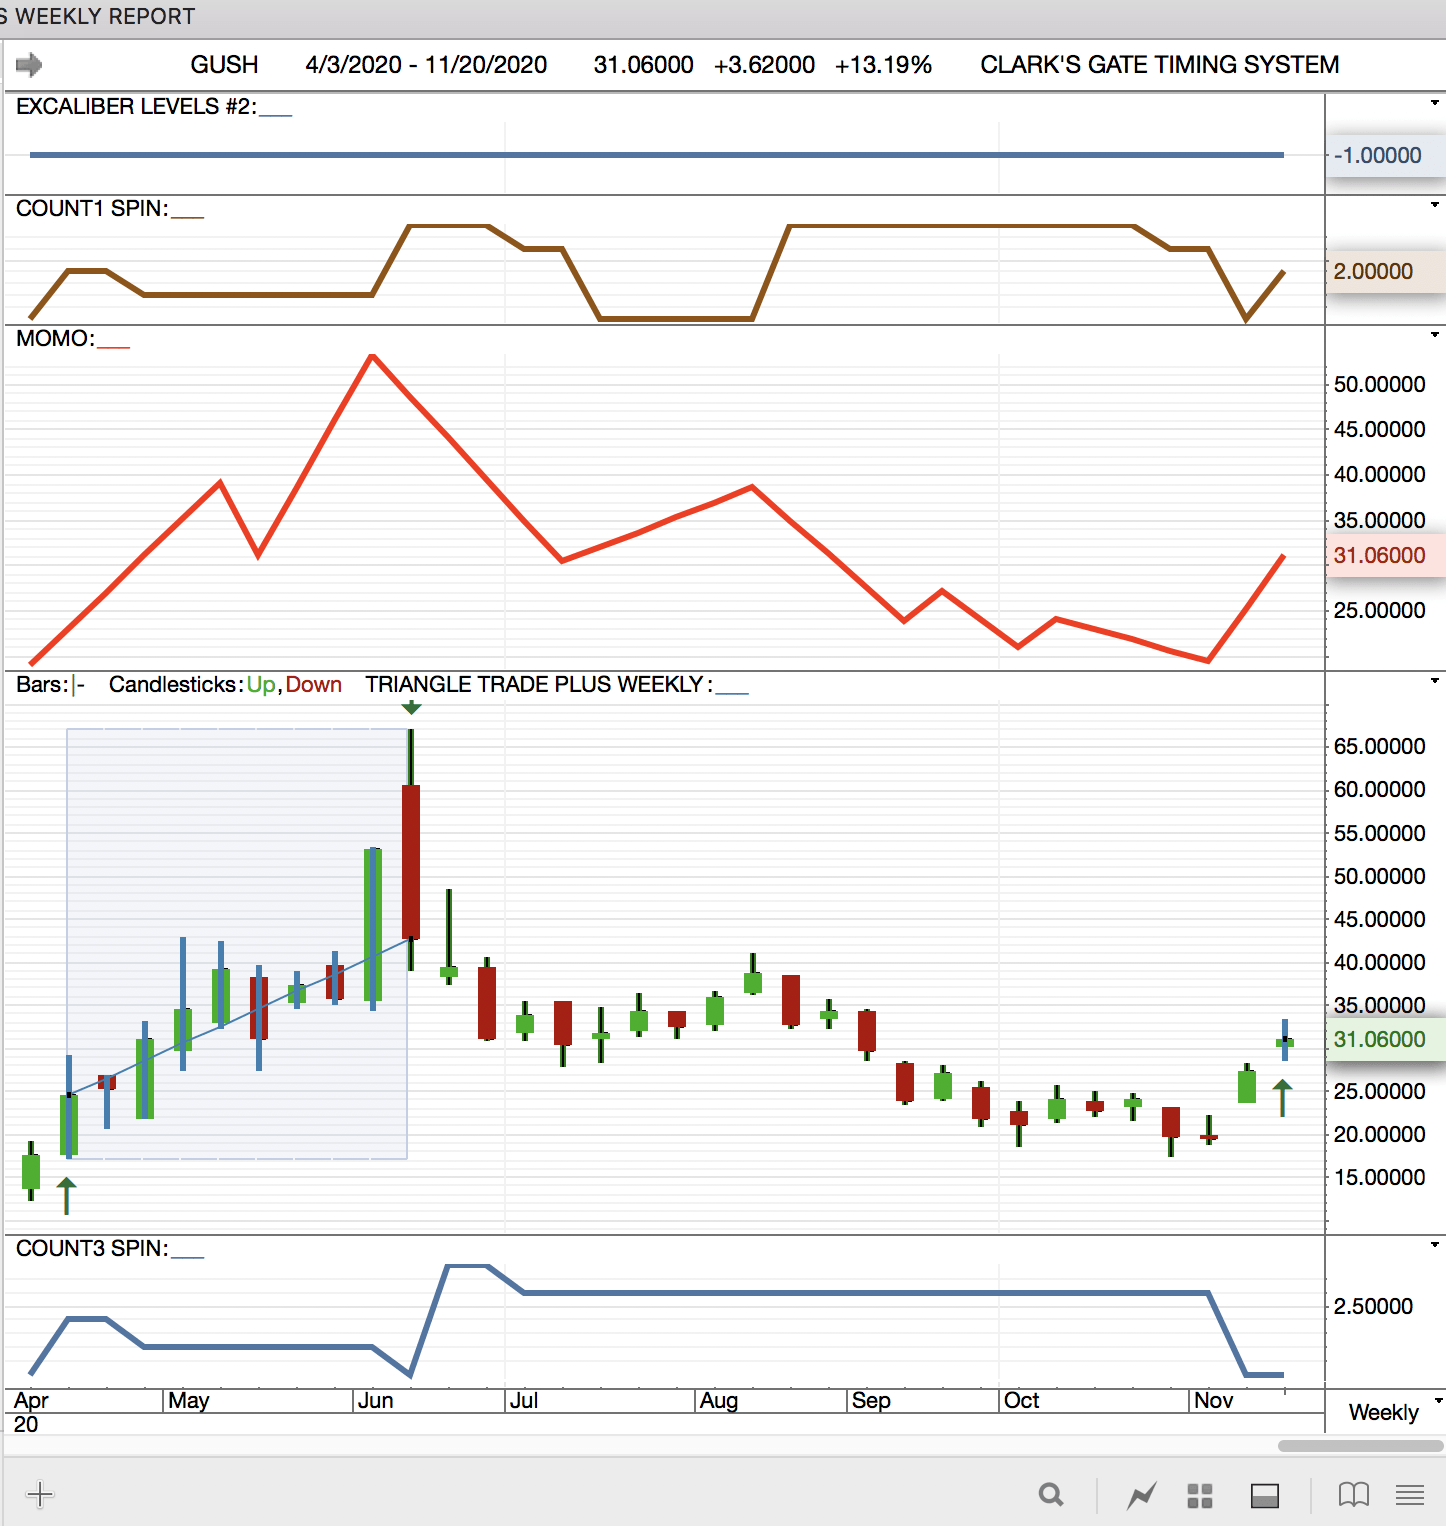
Task: Click the horizontal scrollbar thumb below the chart
Action: [x=1361, y=1446]
